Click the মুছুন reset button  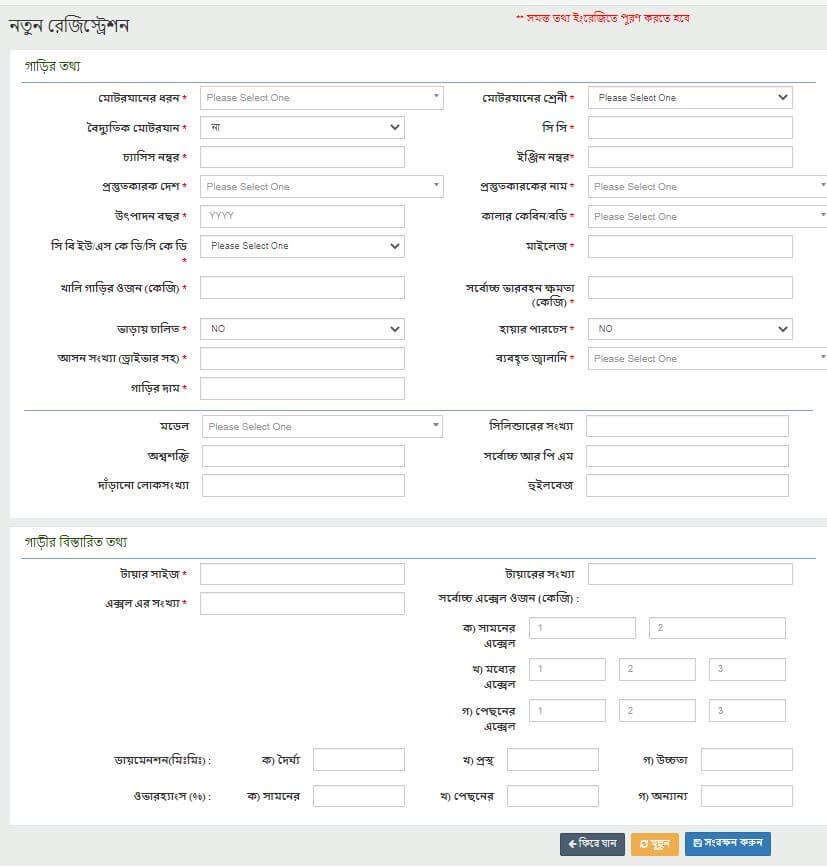654,843
